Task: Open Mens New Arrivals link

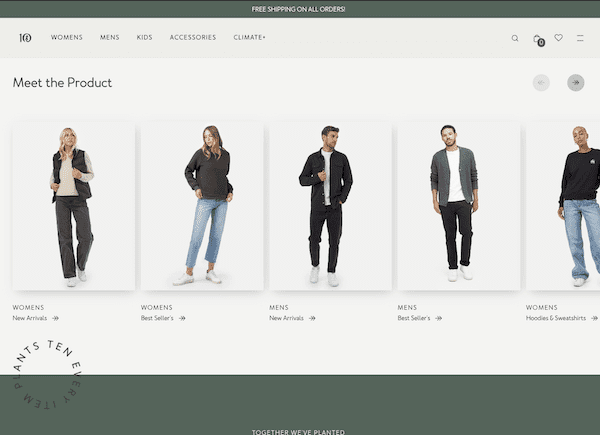Action: (x=292, y=318)
